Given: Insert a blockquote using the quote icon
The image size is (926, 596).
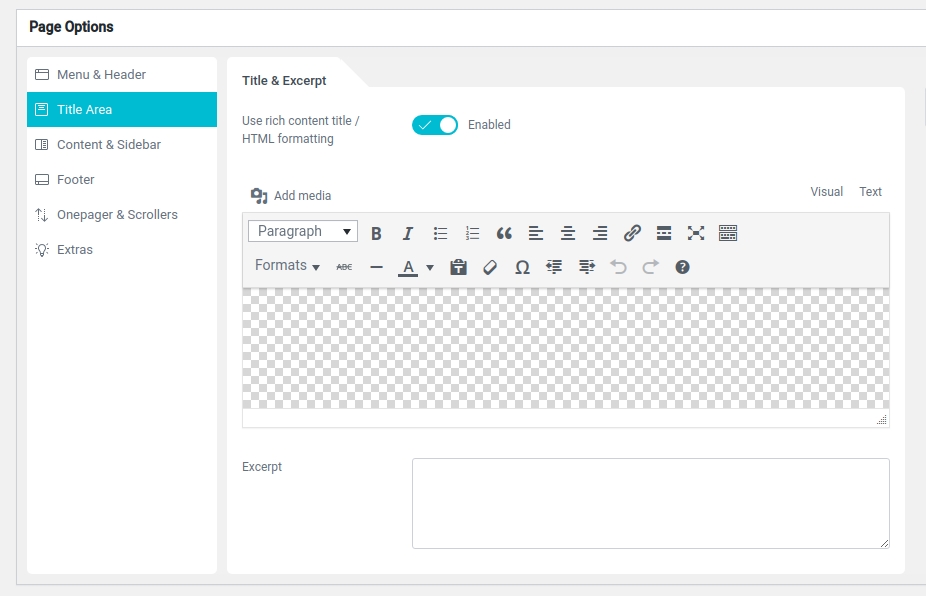Looking at the screenshot, I should [504, 233].
